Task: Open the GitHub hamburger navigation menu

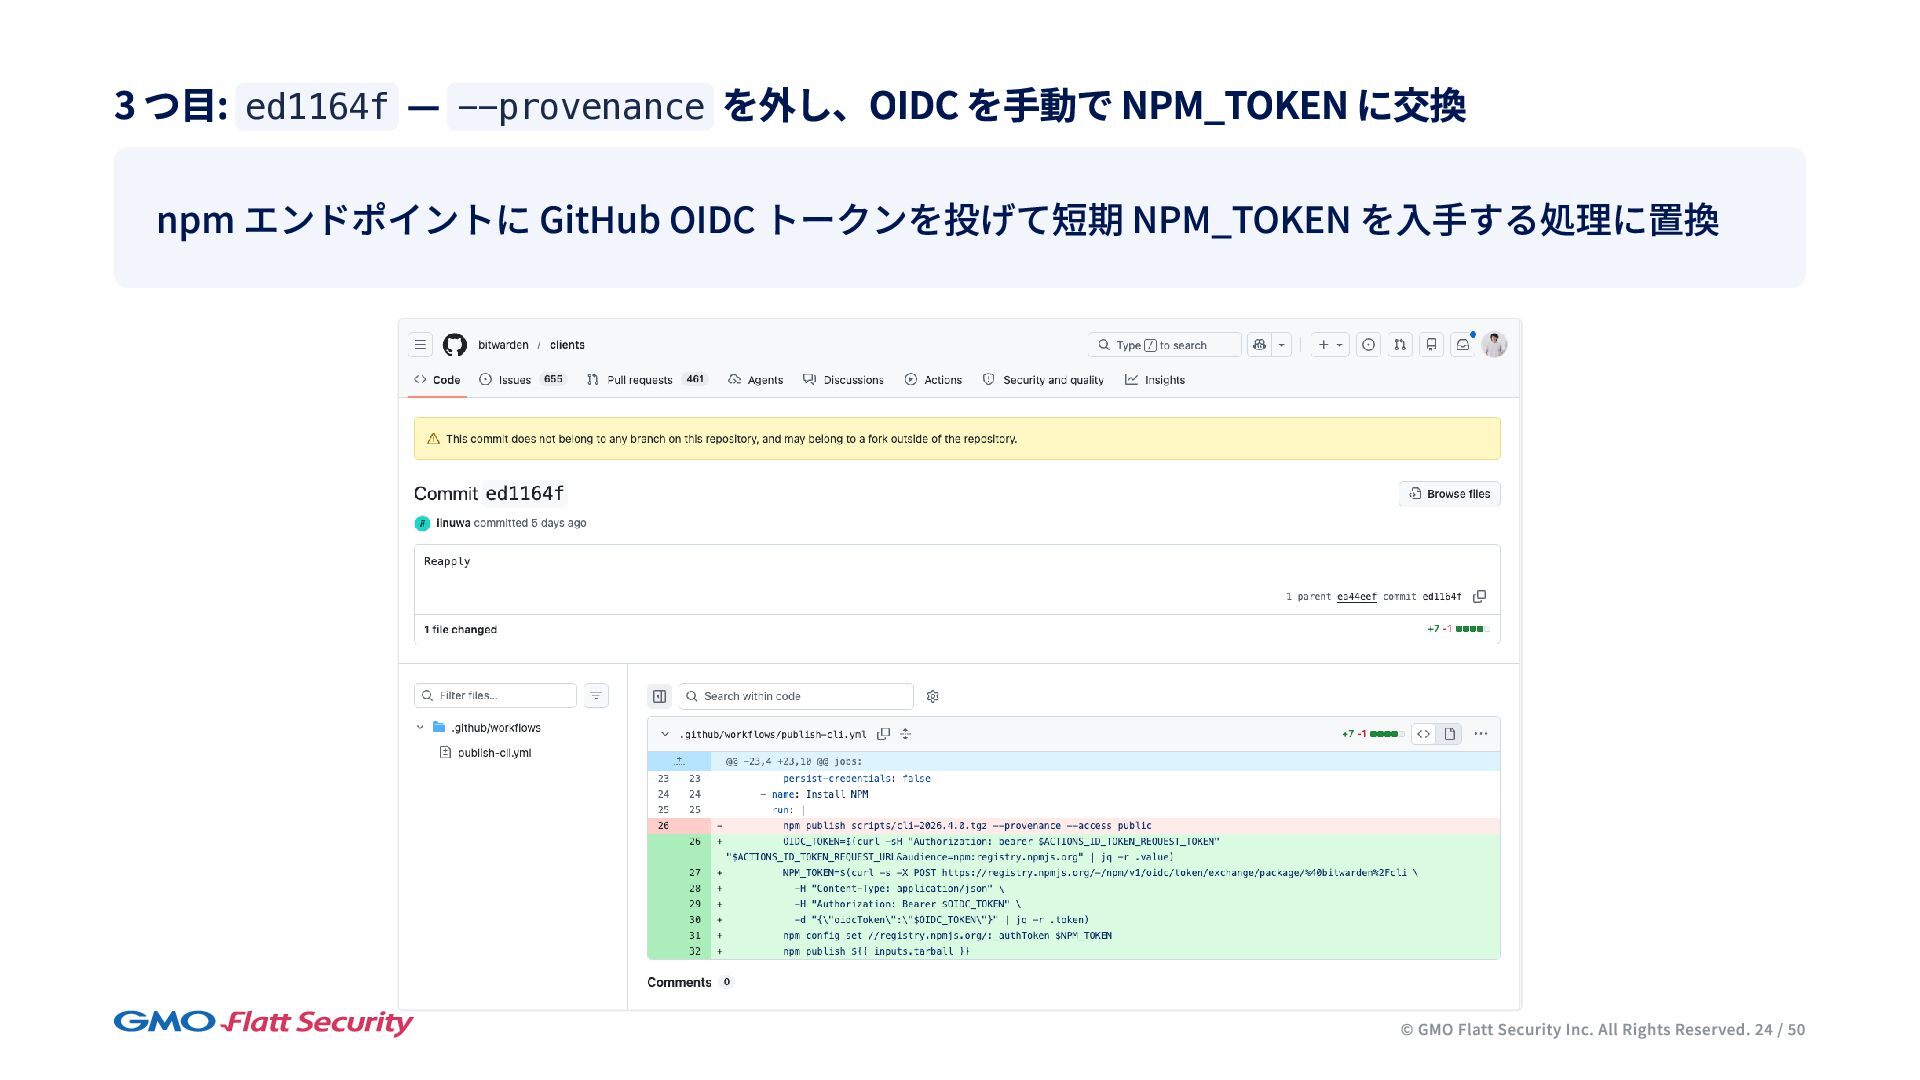Action: coord(421,345)
